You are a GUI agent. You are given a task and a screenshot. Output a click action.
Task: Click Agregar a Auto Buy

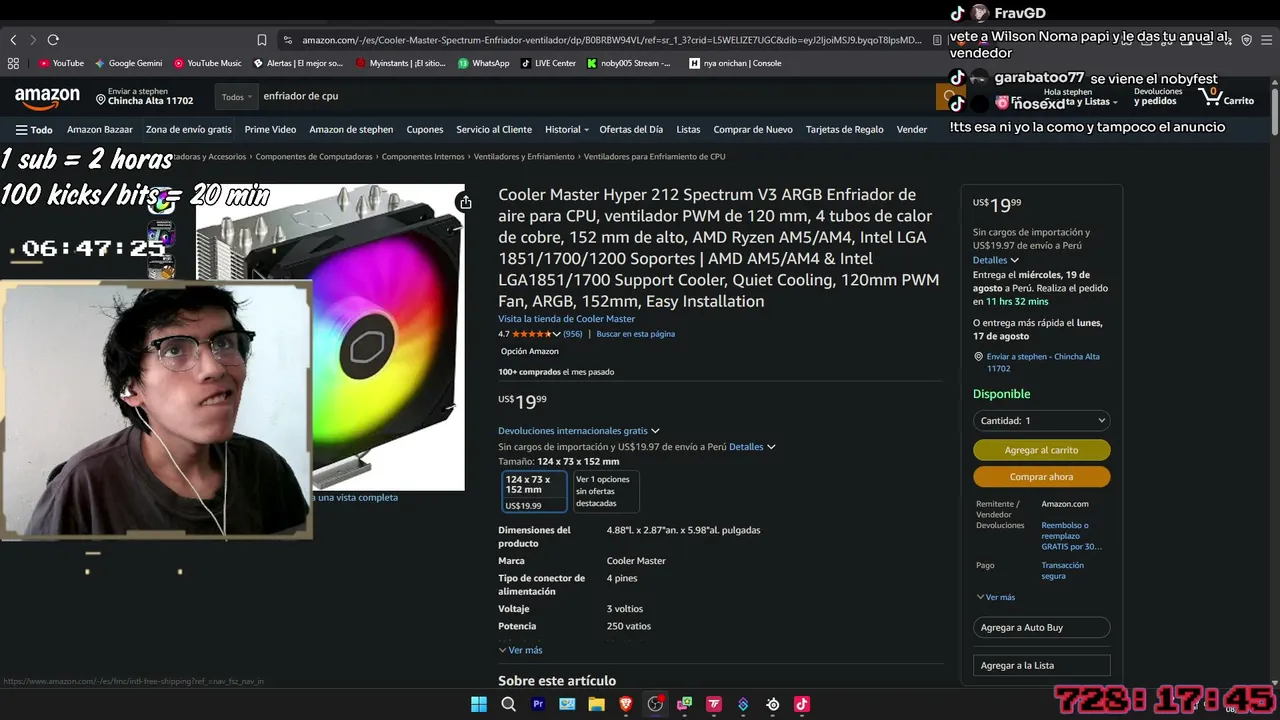click(1041, 628)
